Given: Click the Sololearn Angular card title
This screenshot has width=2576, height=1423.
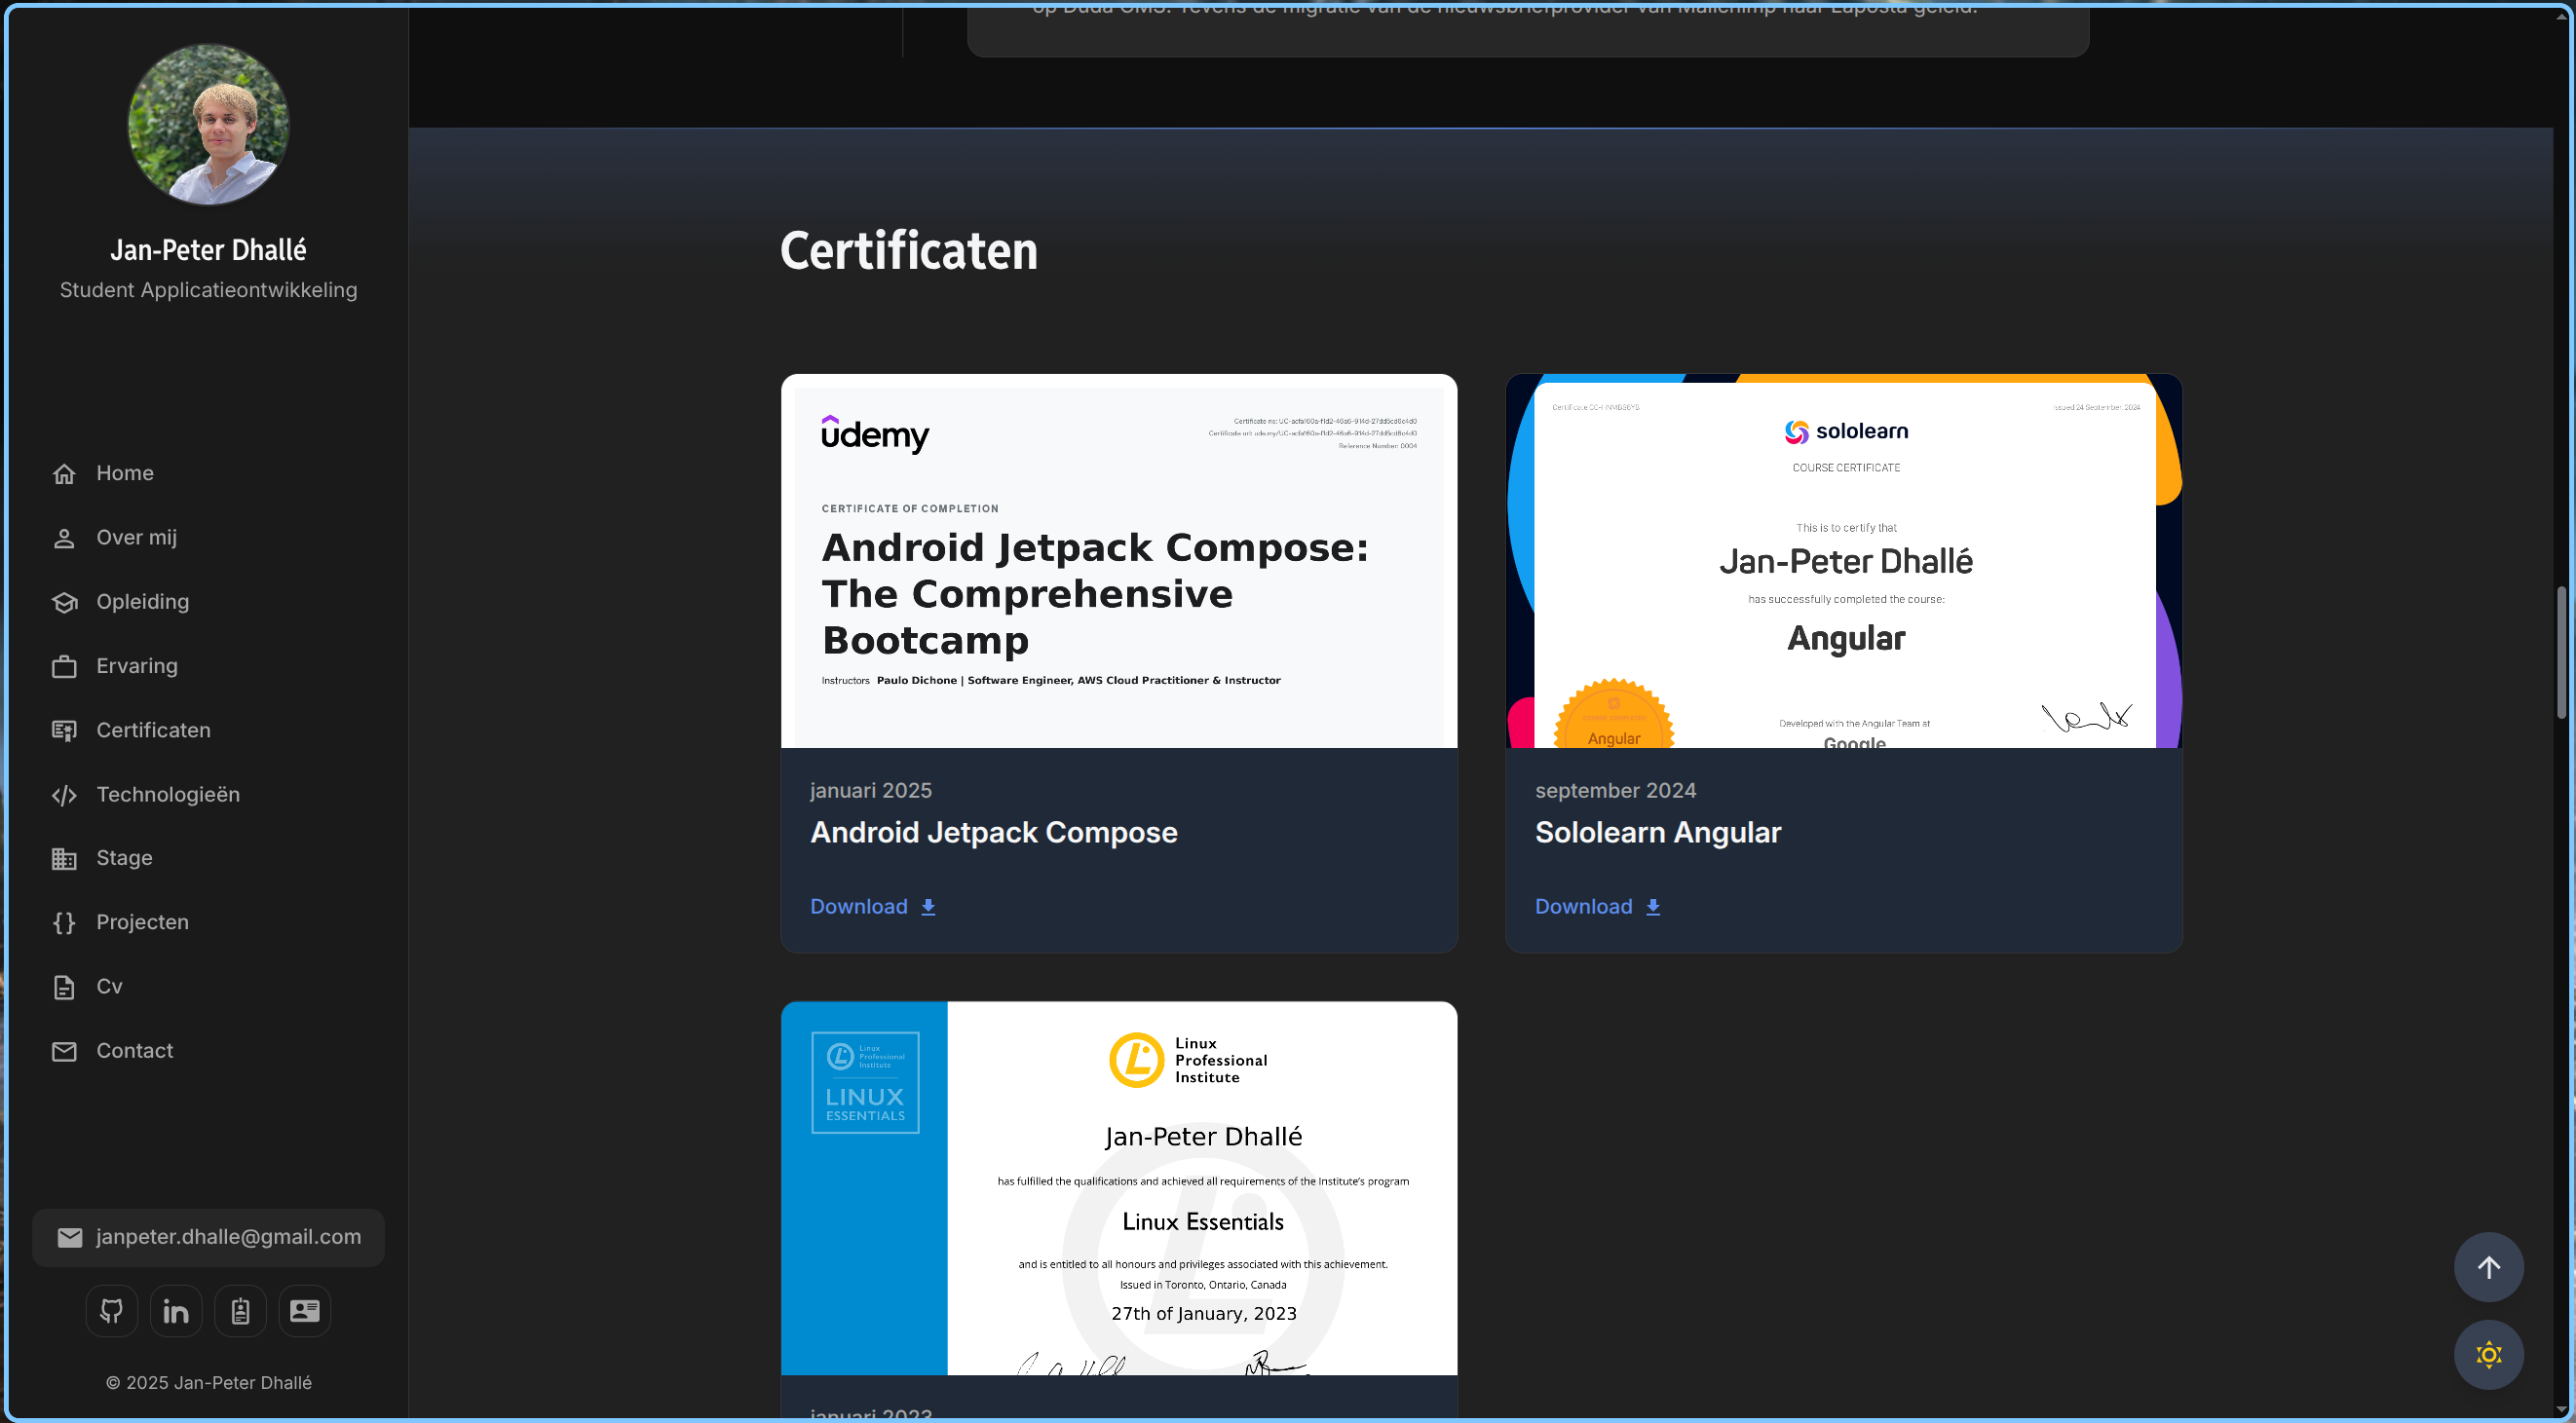Looking at the screenshot, I should point(1658,832).
